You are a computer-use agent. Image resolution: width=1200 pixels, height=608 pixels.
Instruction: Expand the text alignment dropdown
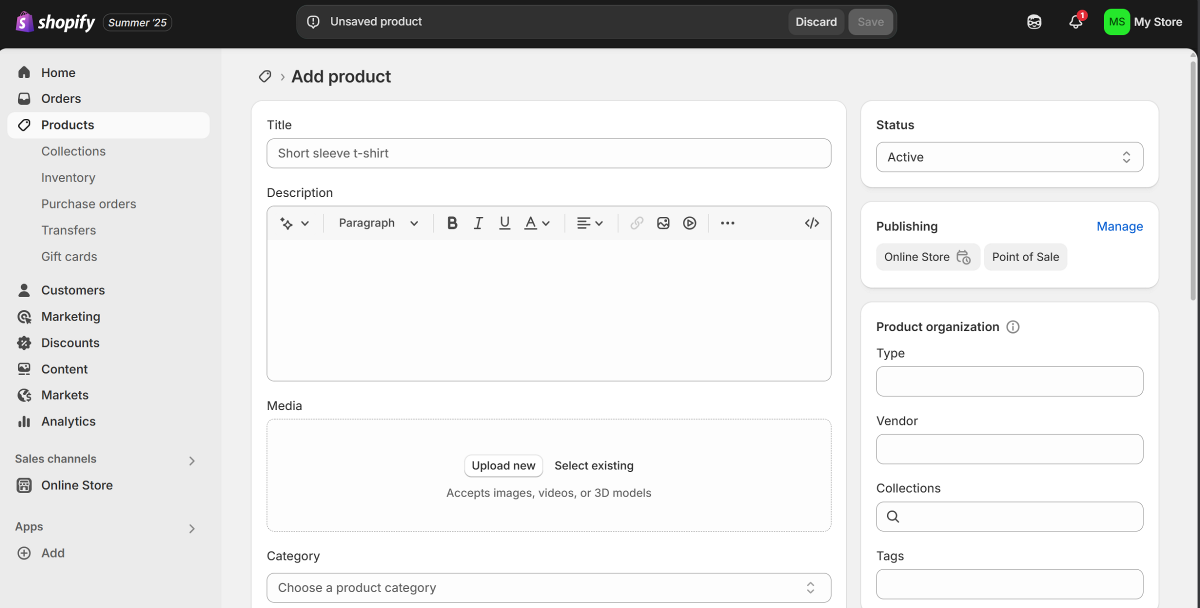tap(590, 223)
